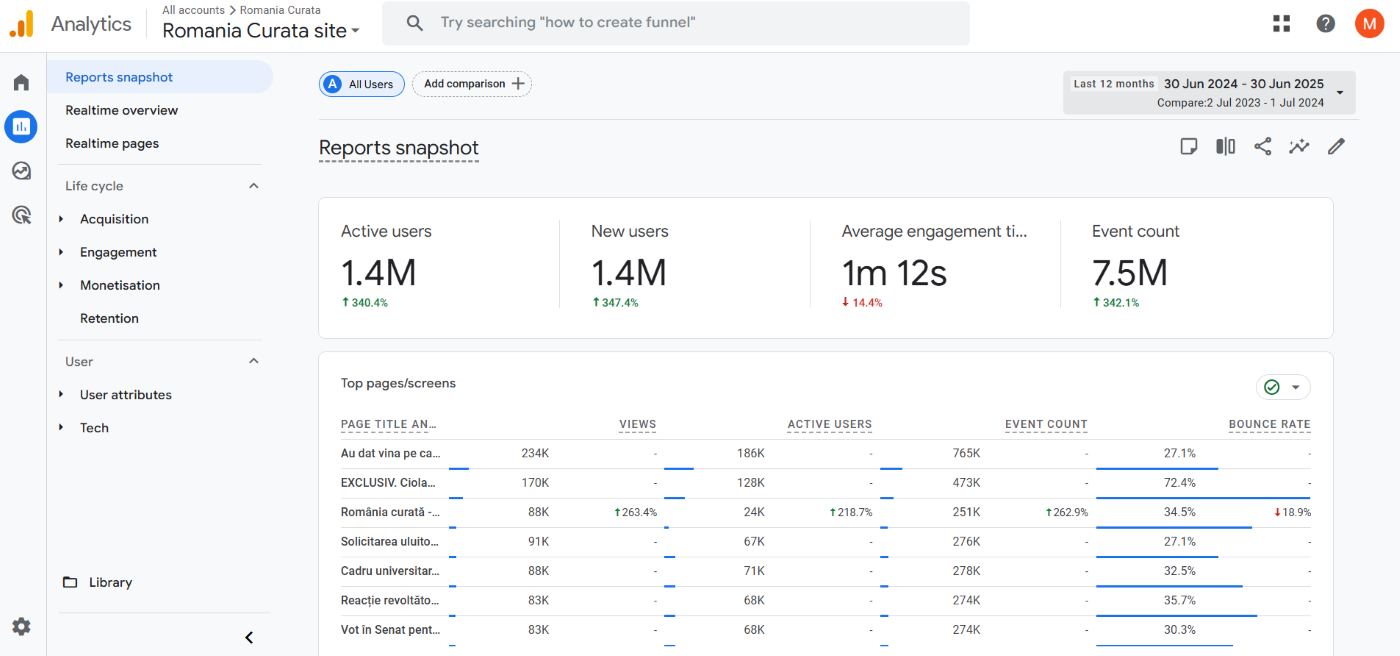Open Advertising icon in left rail
1400x656 pixels.
pos(21,215)
